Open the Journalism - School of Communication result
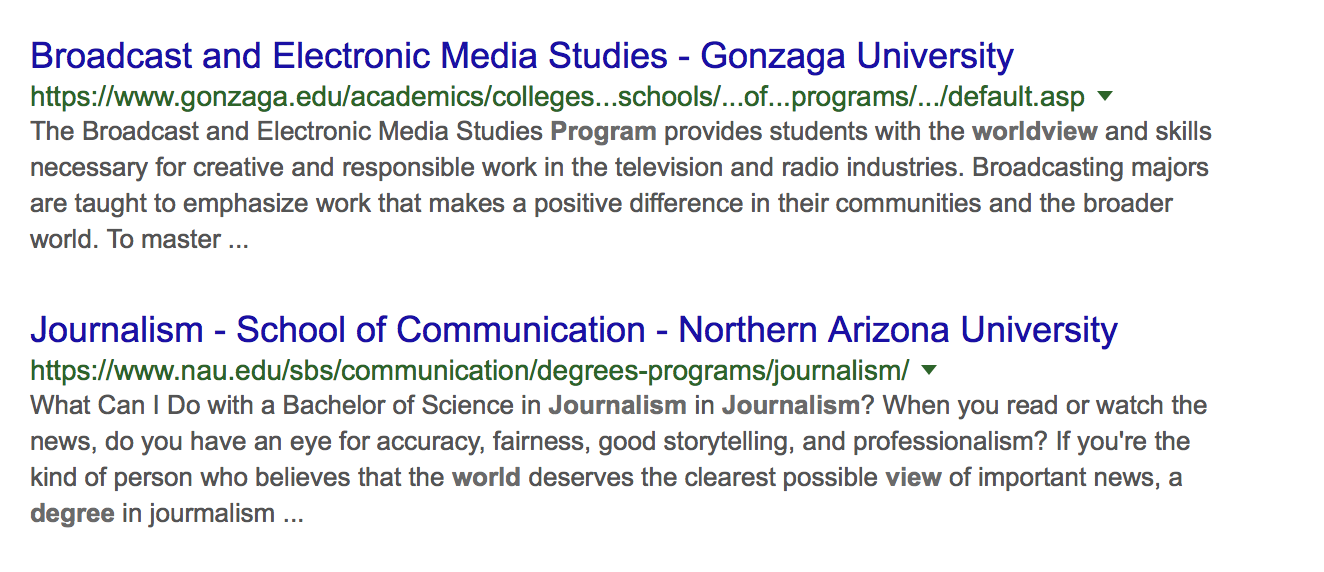Screen dimensions: 1324x572 coord(573,330)
